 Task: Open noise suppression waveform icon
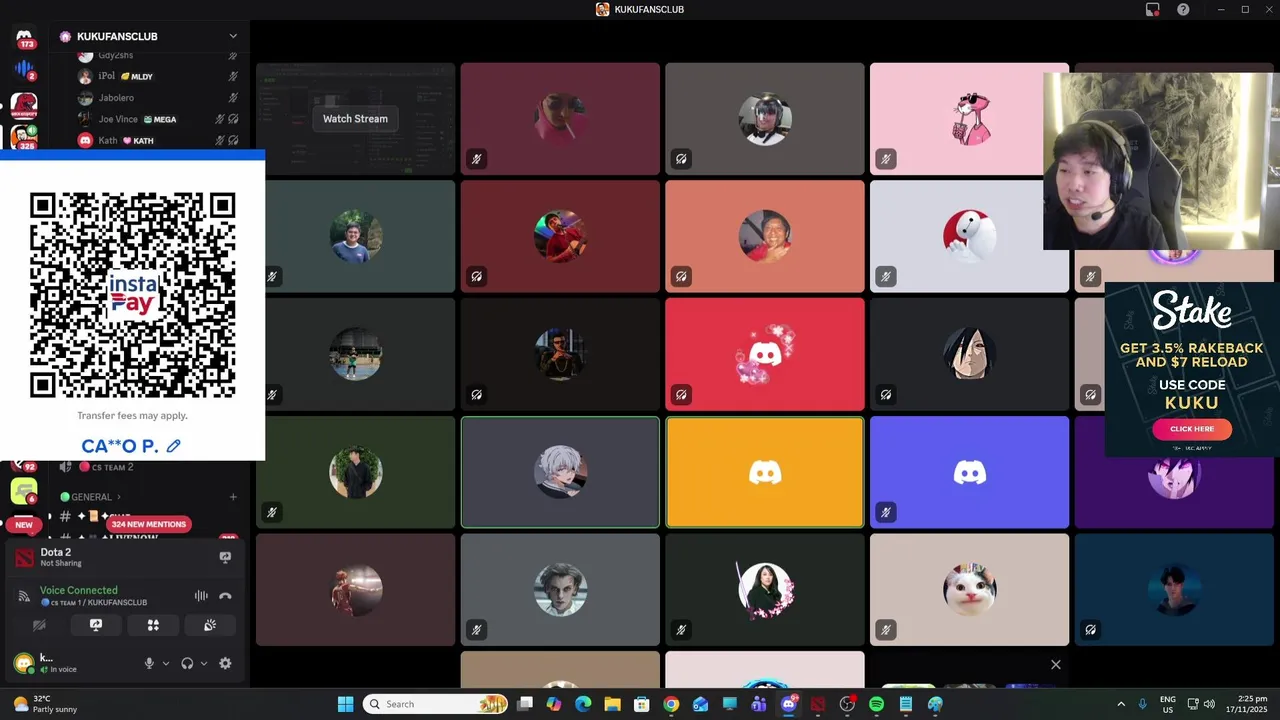[201, 596]
